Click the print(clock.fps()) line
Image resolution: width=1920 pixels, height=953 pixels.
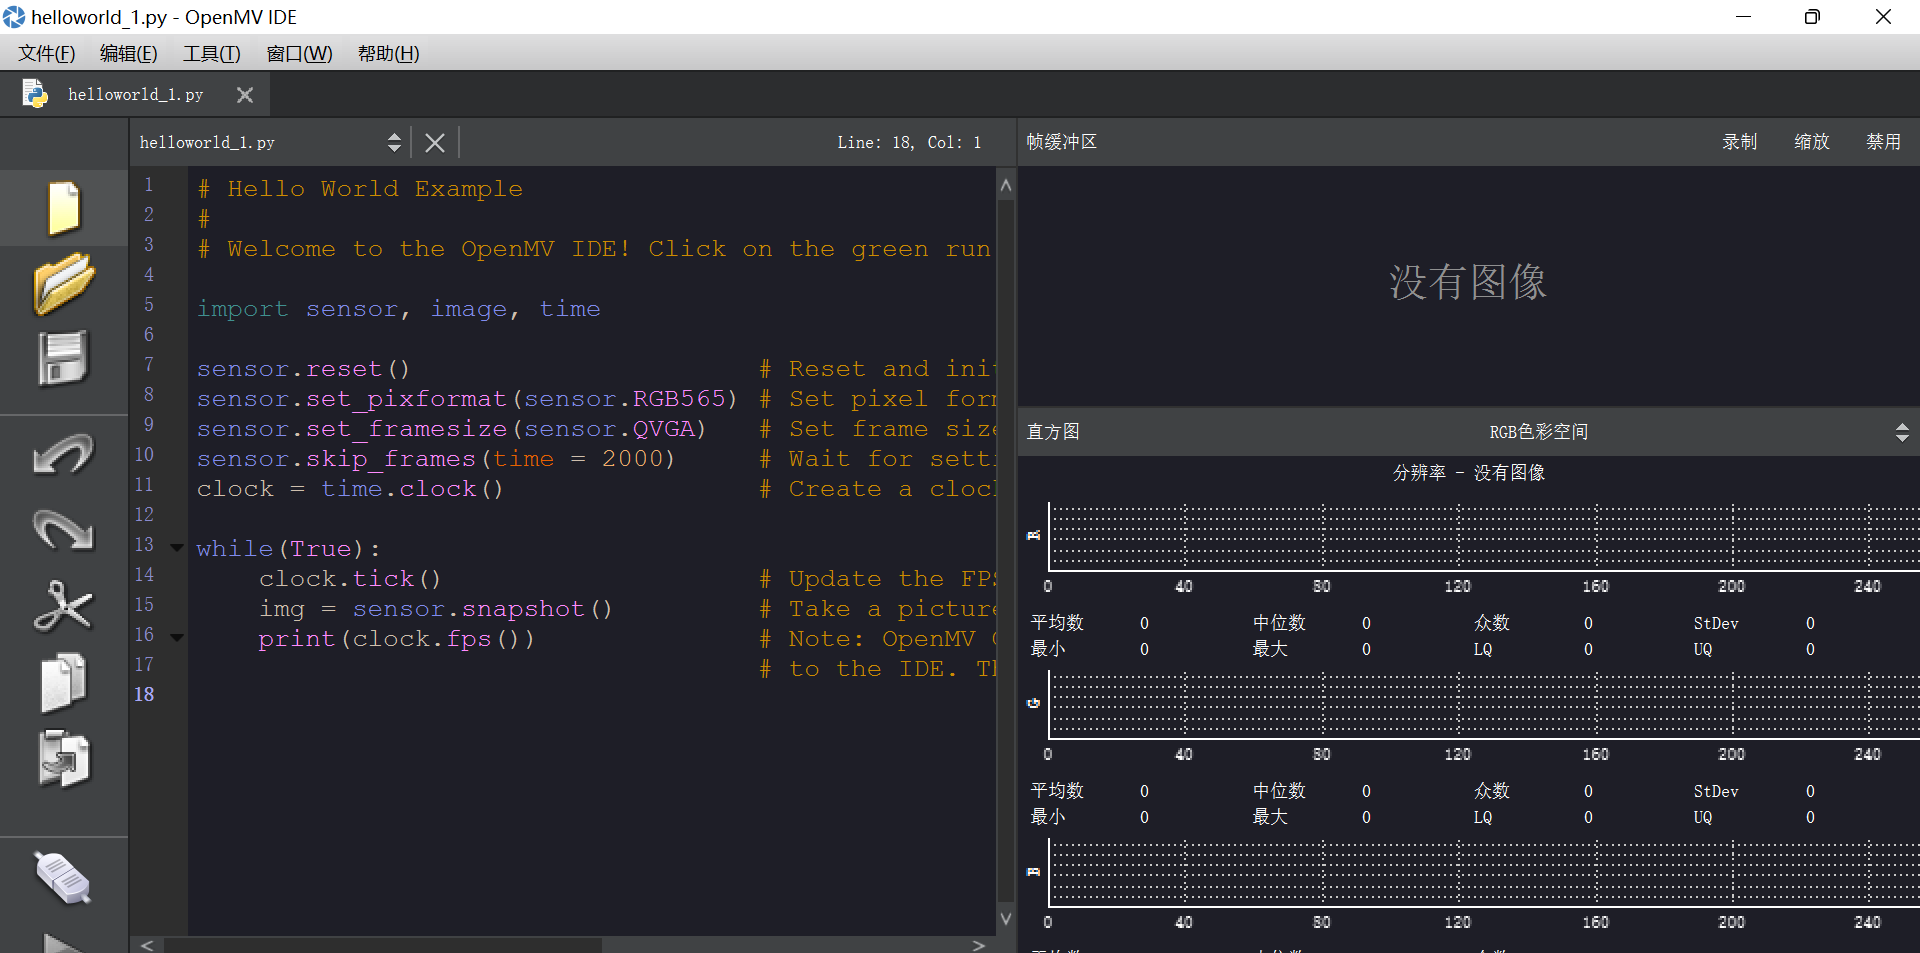(396, 639)
